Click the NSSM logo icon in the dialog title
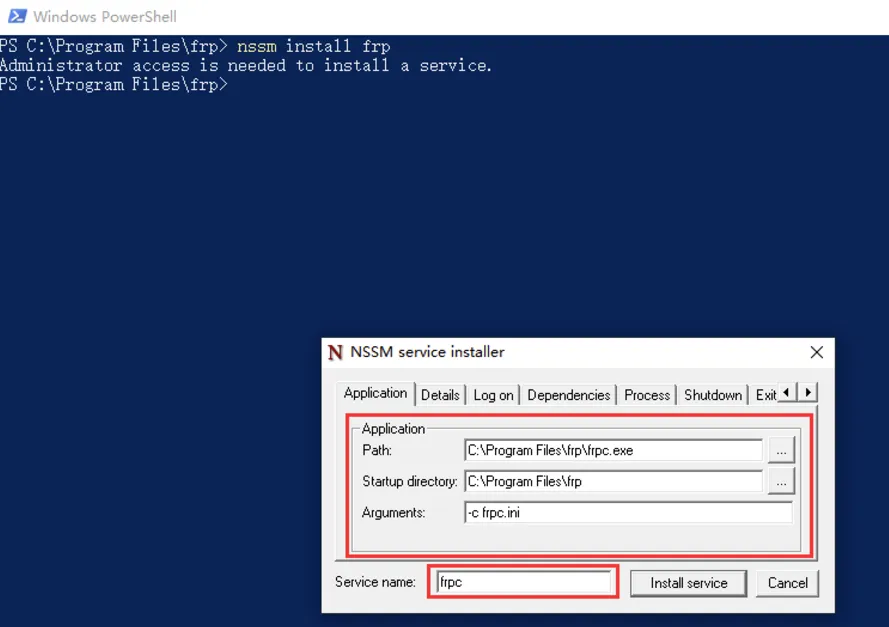 point(335,352)
